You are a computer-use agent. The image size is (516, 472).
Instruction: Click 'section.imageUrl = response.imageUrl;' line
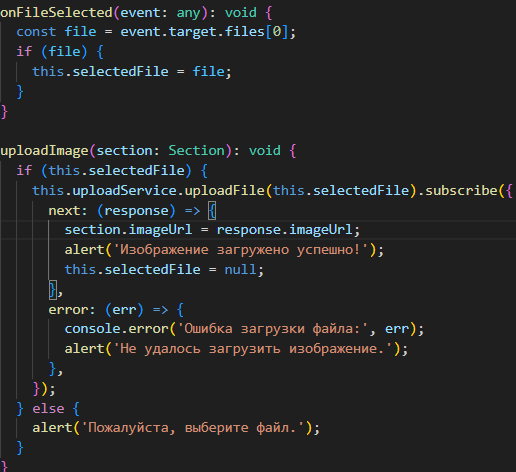[212, 230]
